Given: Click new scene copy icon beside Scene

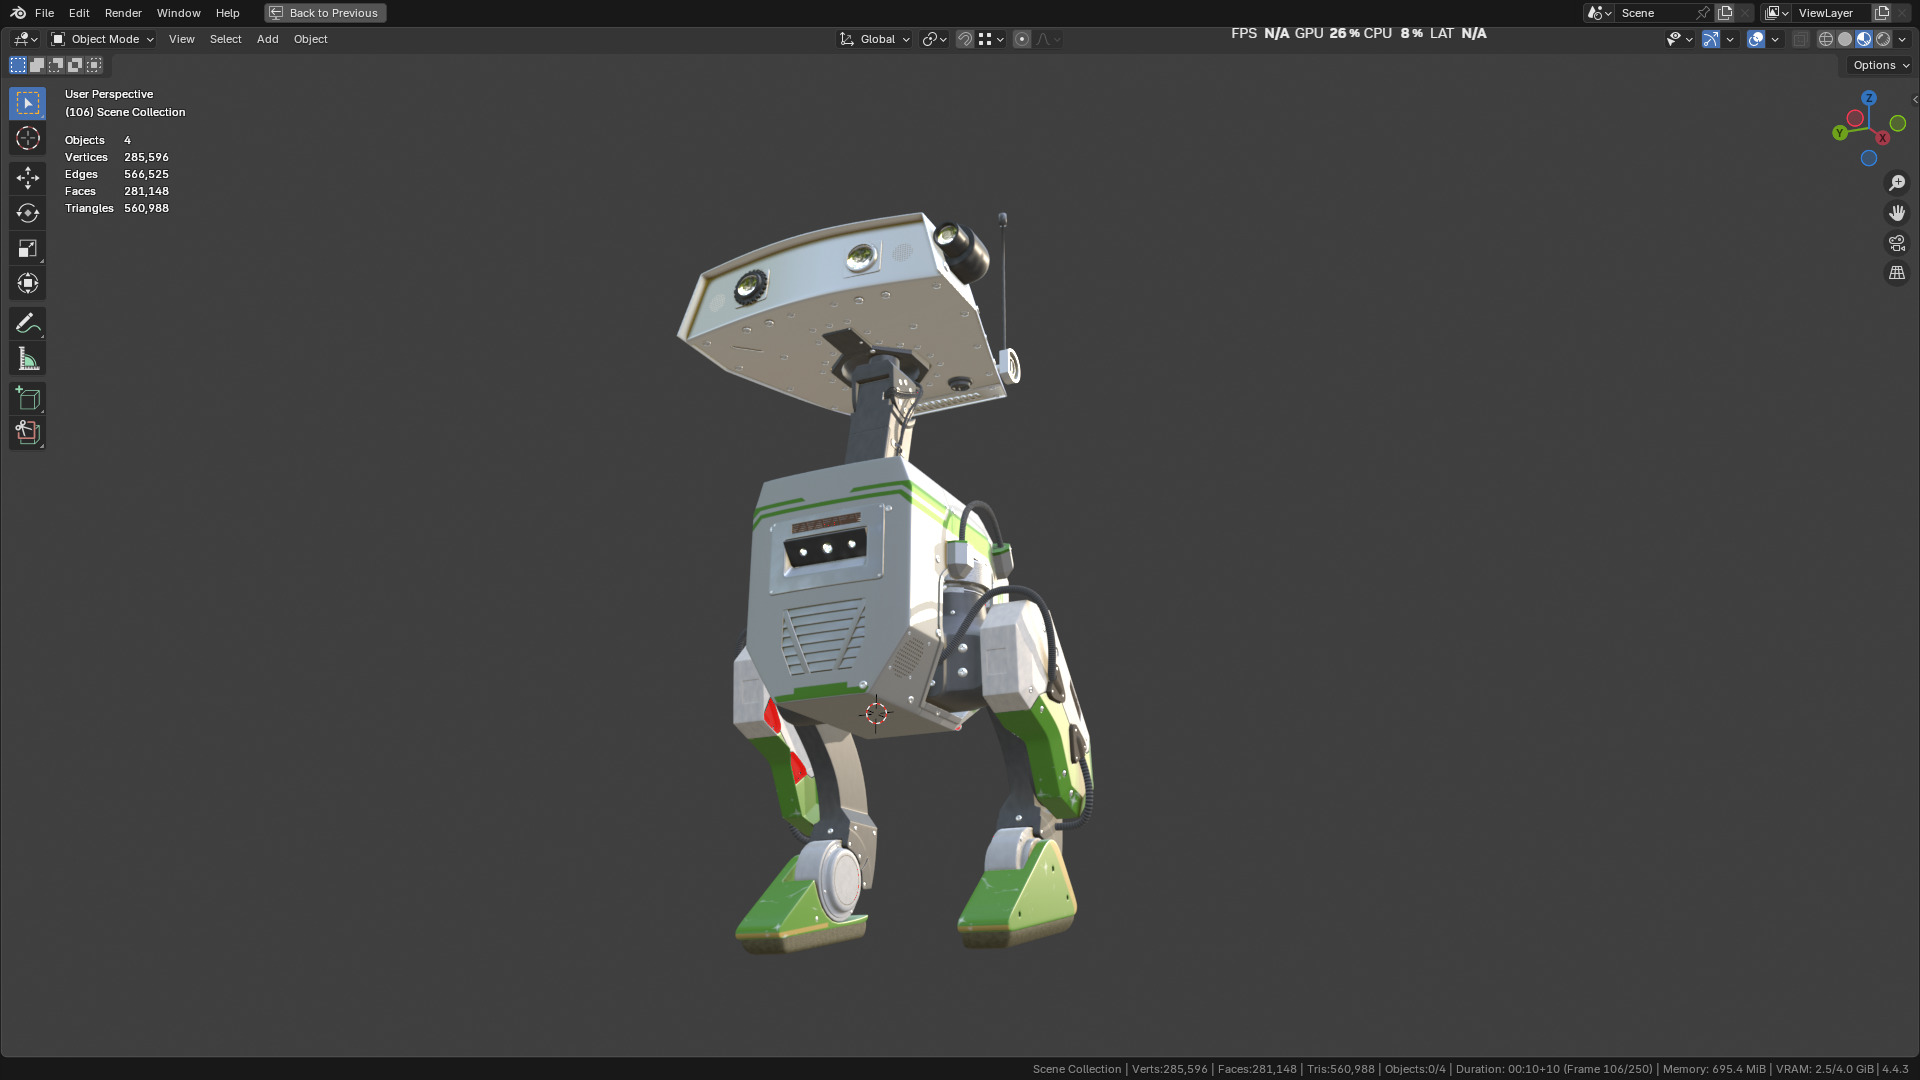Looking at the screenshot, I should [1725, 13].
